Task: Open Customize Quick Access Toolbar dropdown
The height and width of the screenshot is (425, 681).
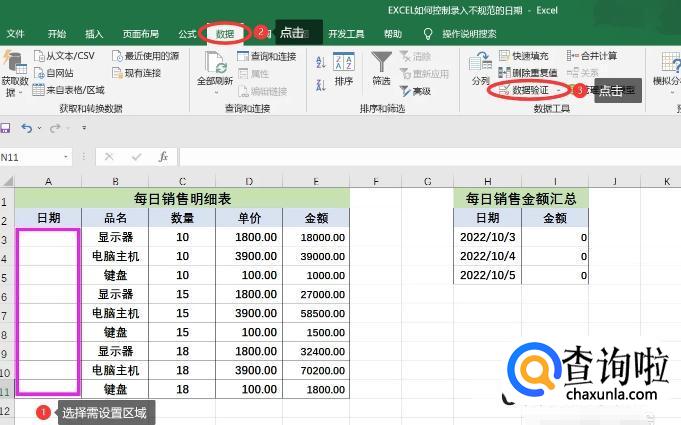Action: click(x=84, y=128)
